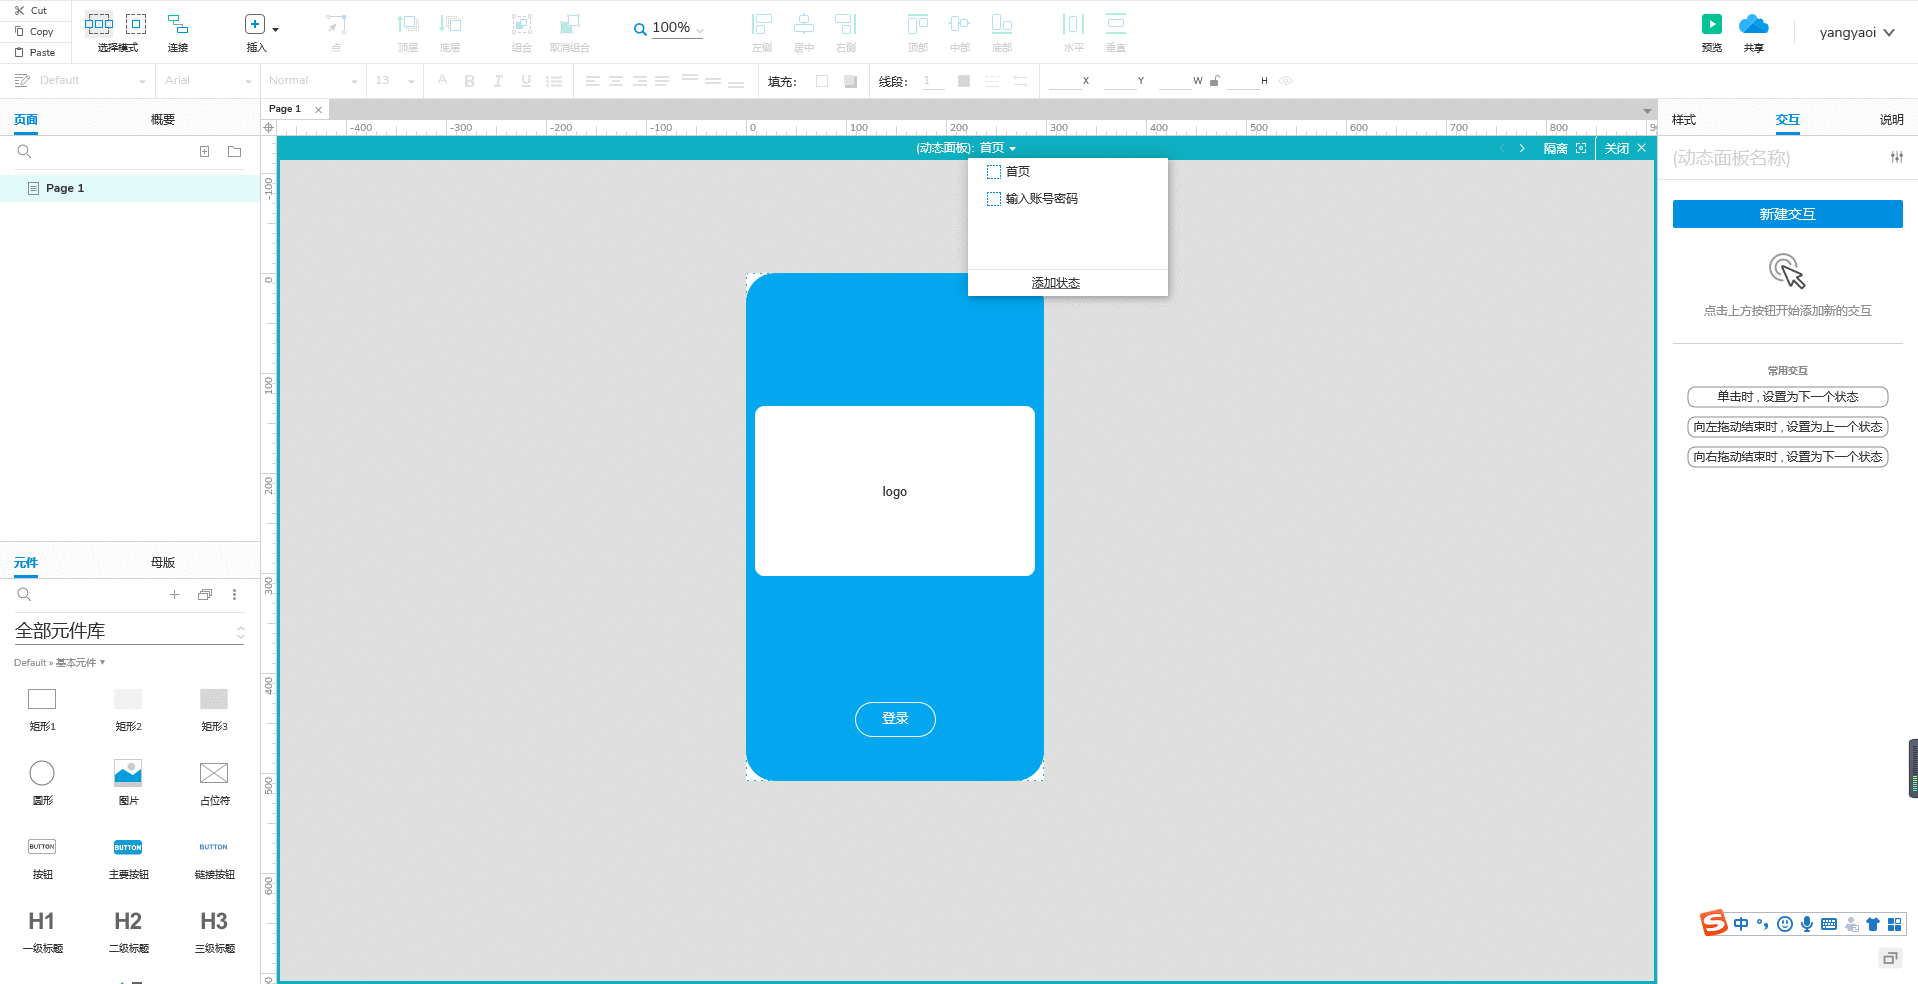Image resolution: width=1918 pixels, height=984 pixels.
Task: Select Page 1 in the pages tree
Action: pyautogui.click(x=130, y=188)
